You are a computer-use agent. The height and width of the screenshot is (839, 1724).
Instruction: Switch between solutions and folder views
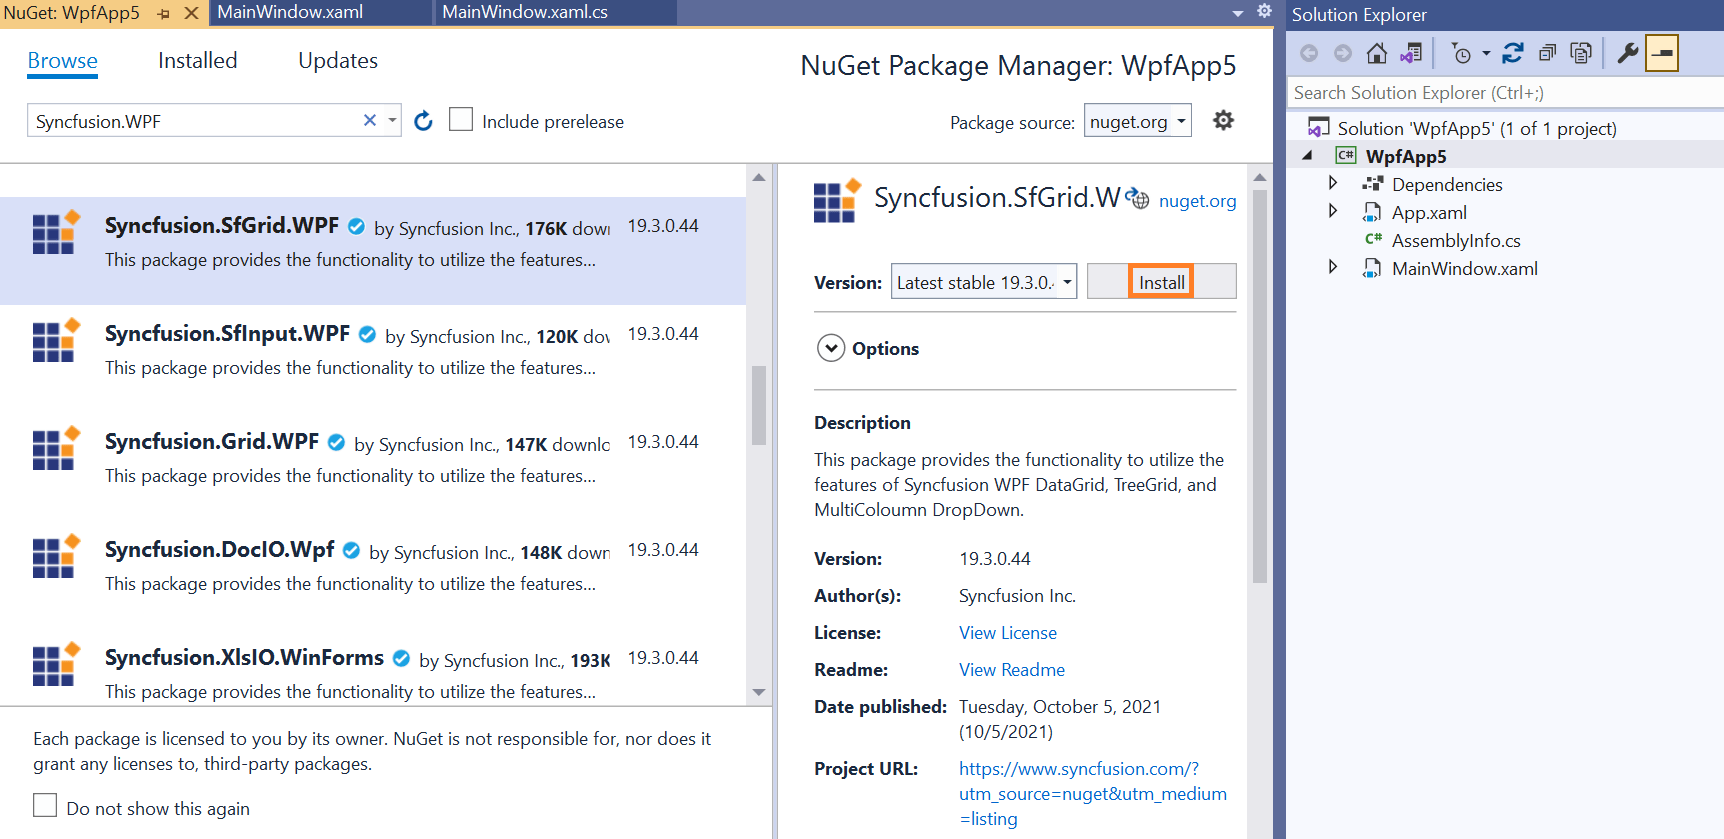click(x=1411, y=54)
